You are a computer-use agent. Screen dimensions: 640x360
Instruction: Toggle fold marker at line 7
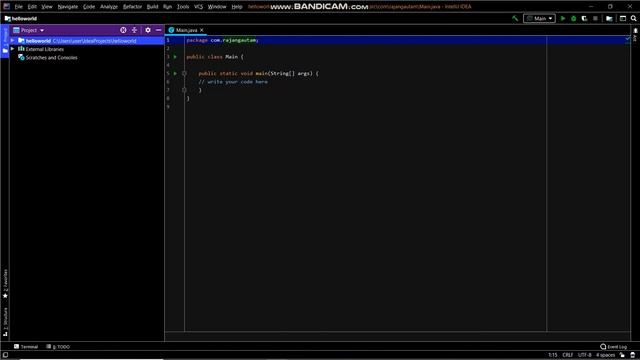coord(184,90)
